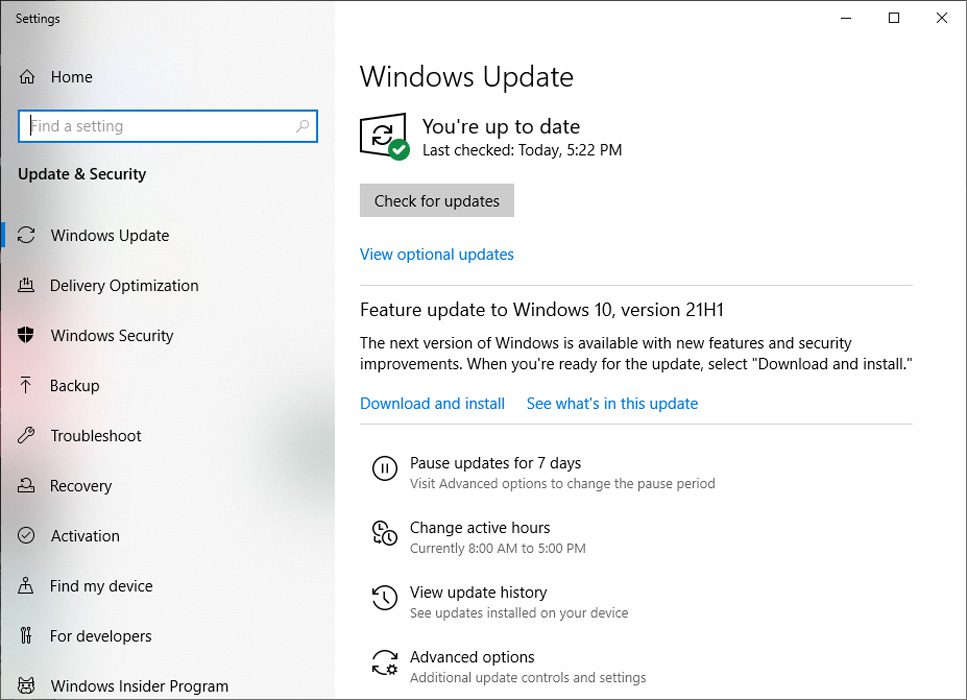Click the Windows Security shield icon
The width and height of the screenshot is (967, 700).
tap(26, 335)
